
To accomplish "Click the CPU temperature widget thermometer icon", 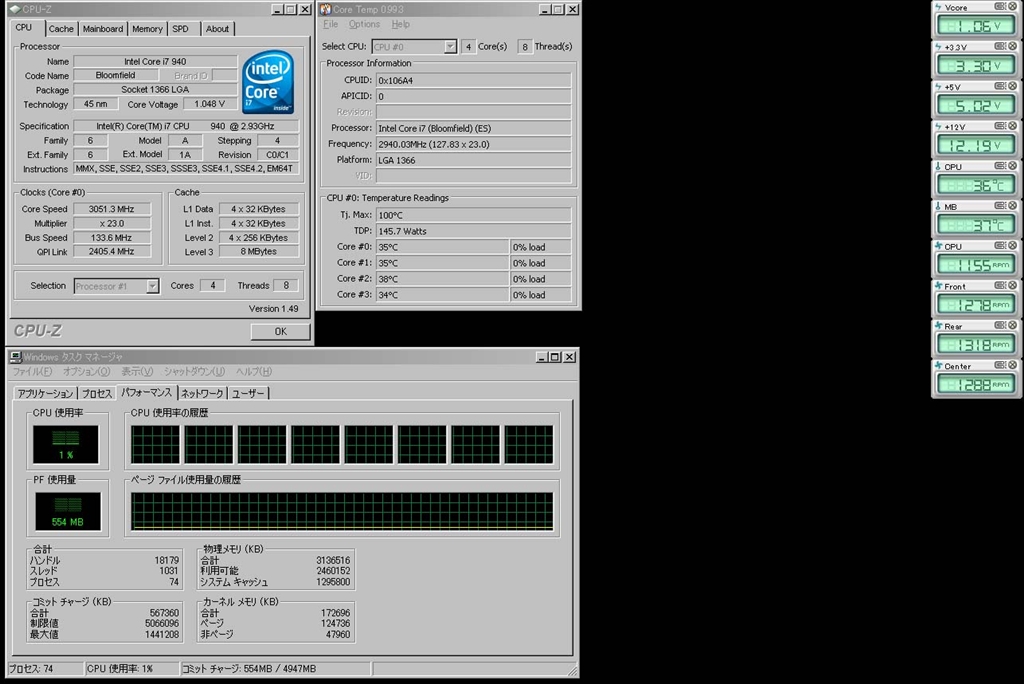I will (x=938, y=167).
